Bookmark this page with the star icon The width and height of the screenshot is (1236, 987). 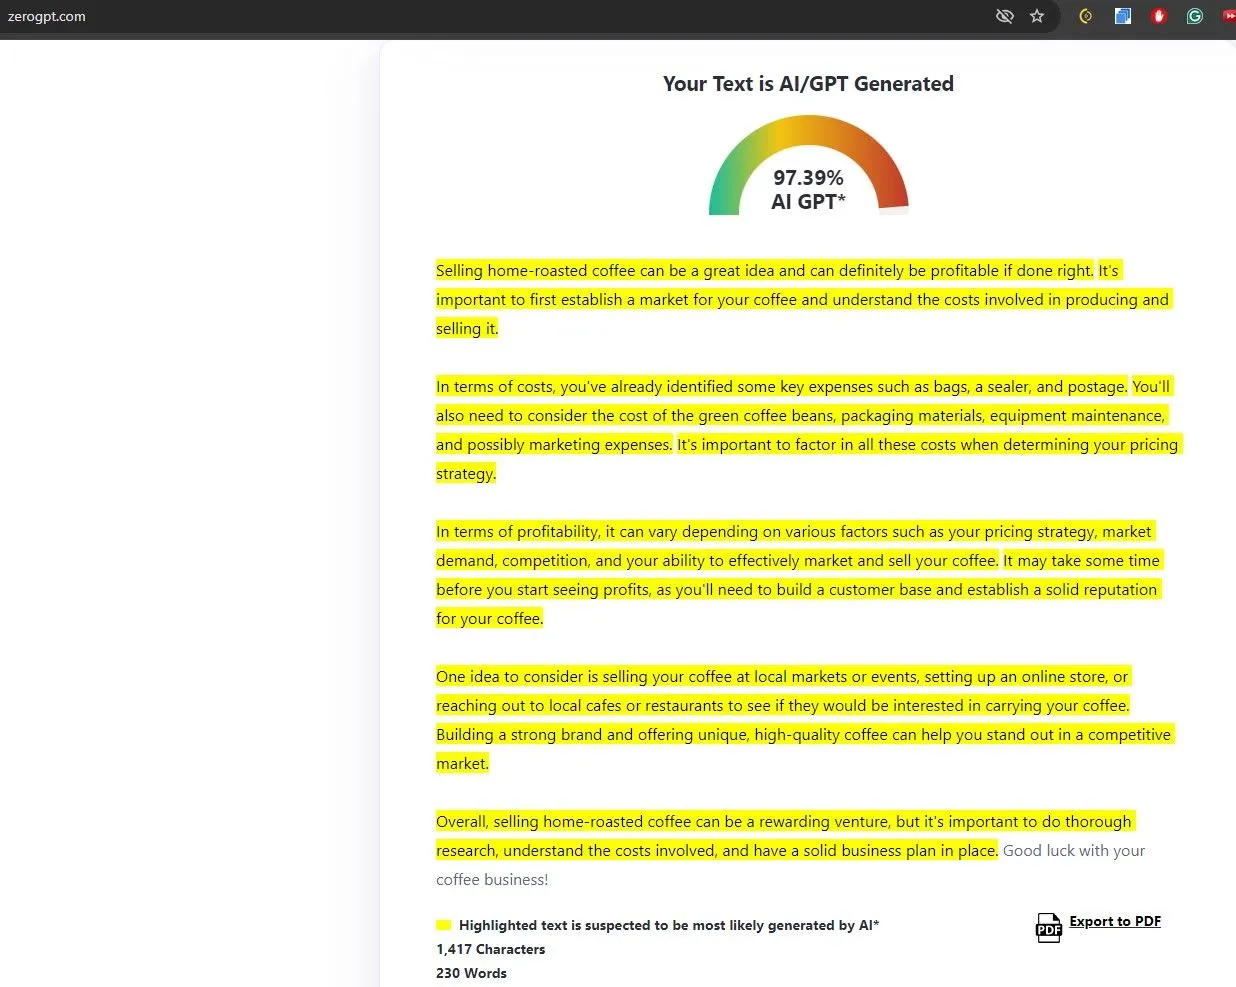(x=1037, y=16)
